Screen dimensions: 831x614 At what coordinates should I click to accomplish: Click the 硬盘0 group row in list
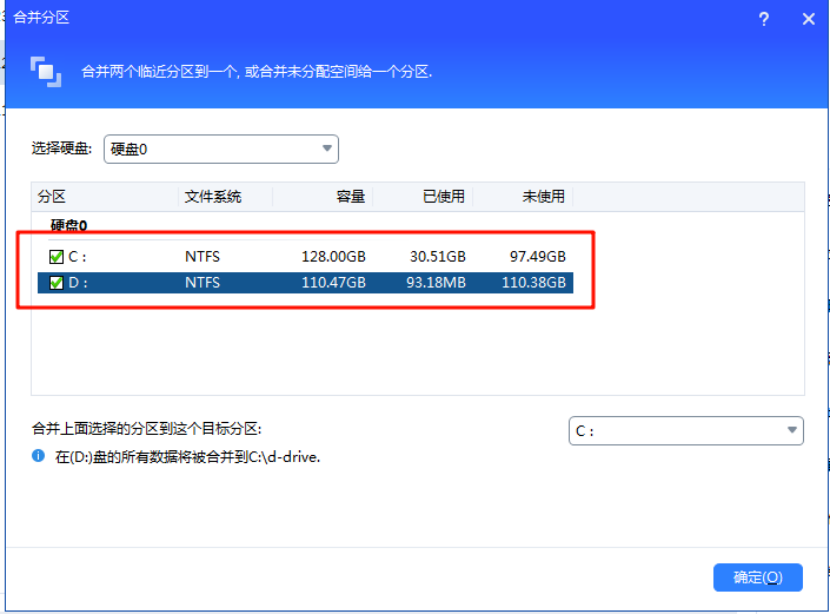click(69, 226)
